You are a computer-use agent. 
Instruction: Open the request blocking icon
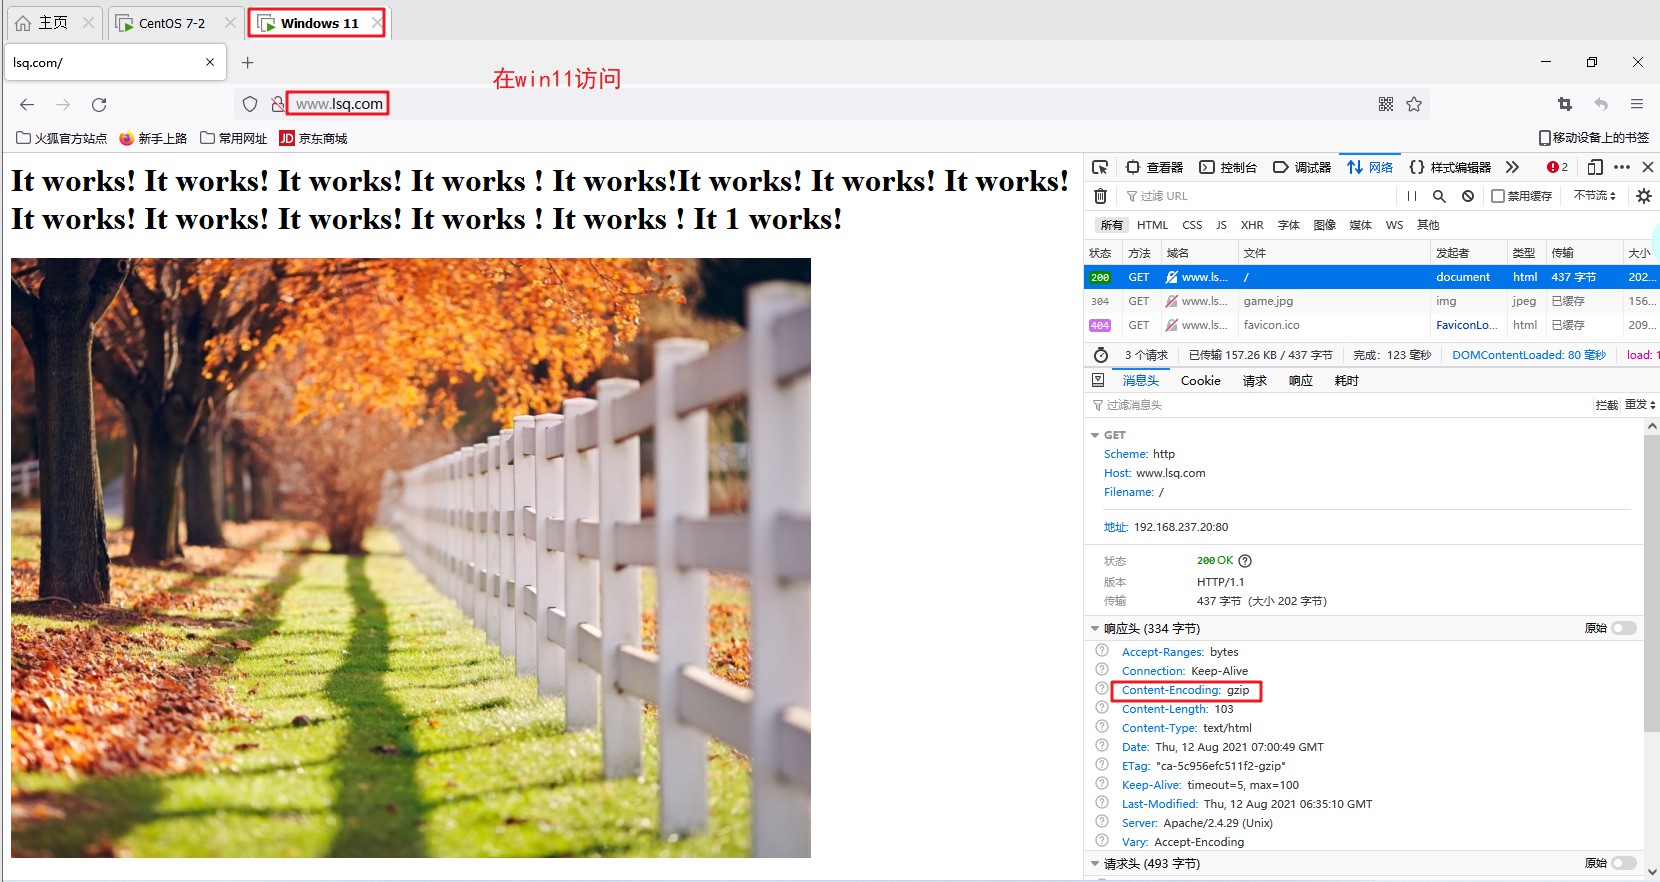[x=1467, y=196]
